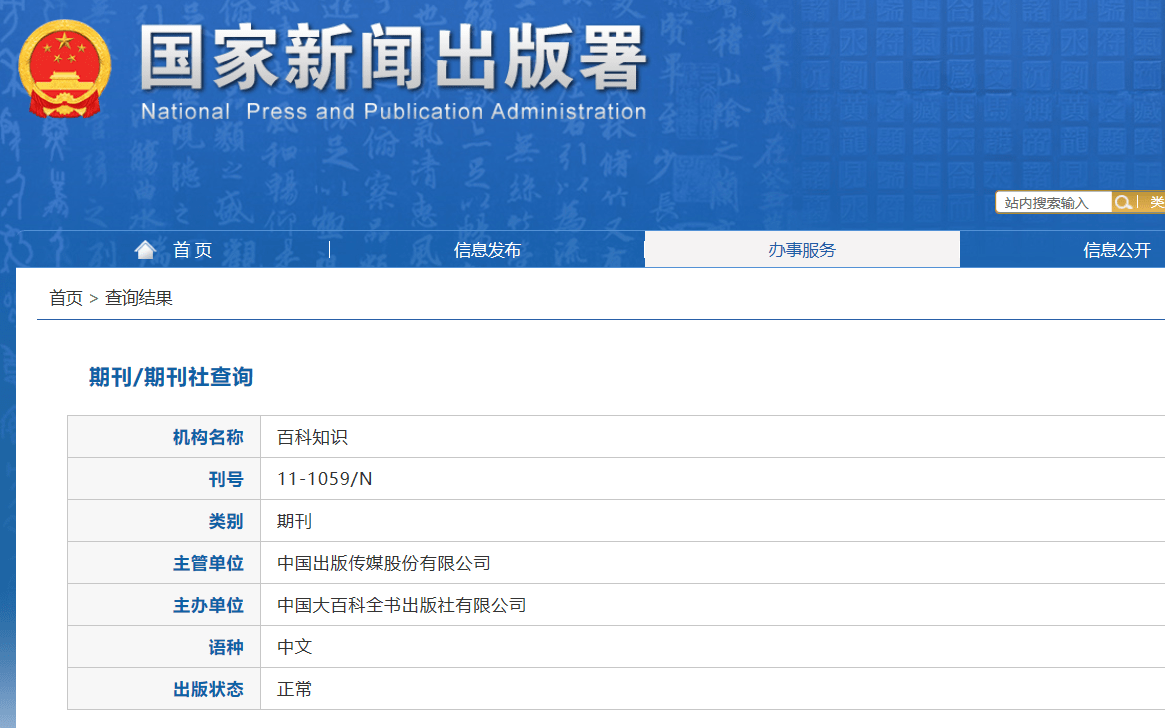Click 中国大百科全书出版社有限公司 text
This screenshot has width=1165, height=728.
tap(401, 604)
